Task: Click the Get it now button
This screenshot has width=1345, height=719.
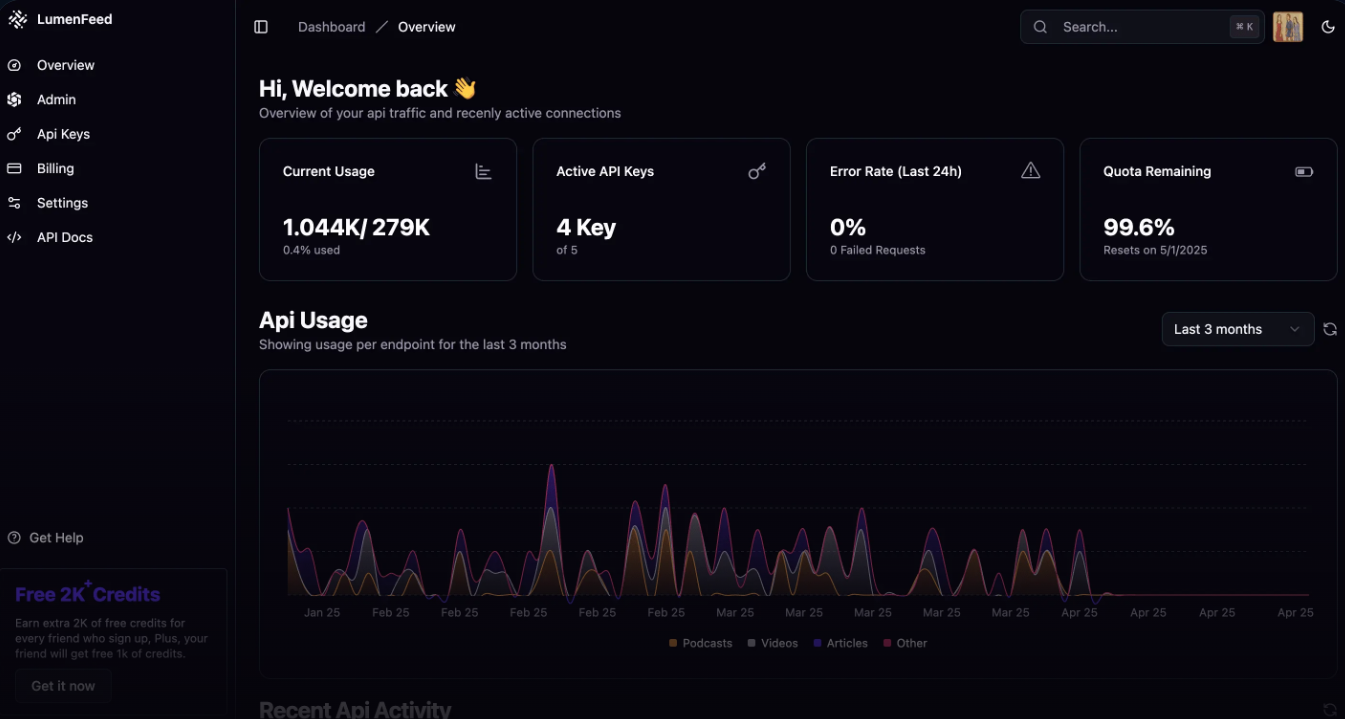Action: (x=63, y=686)
